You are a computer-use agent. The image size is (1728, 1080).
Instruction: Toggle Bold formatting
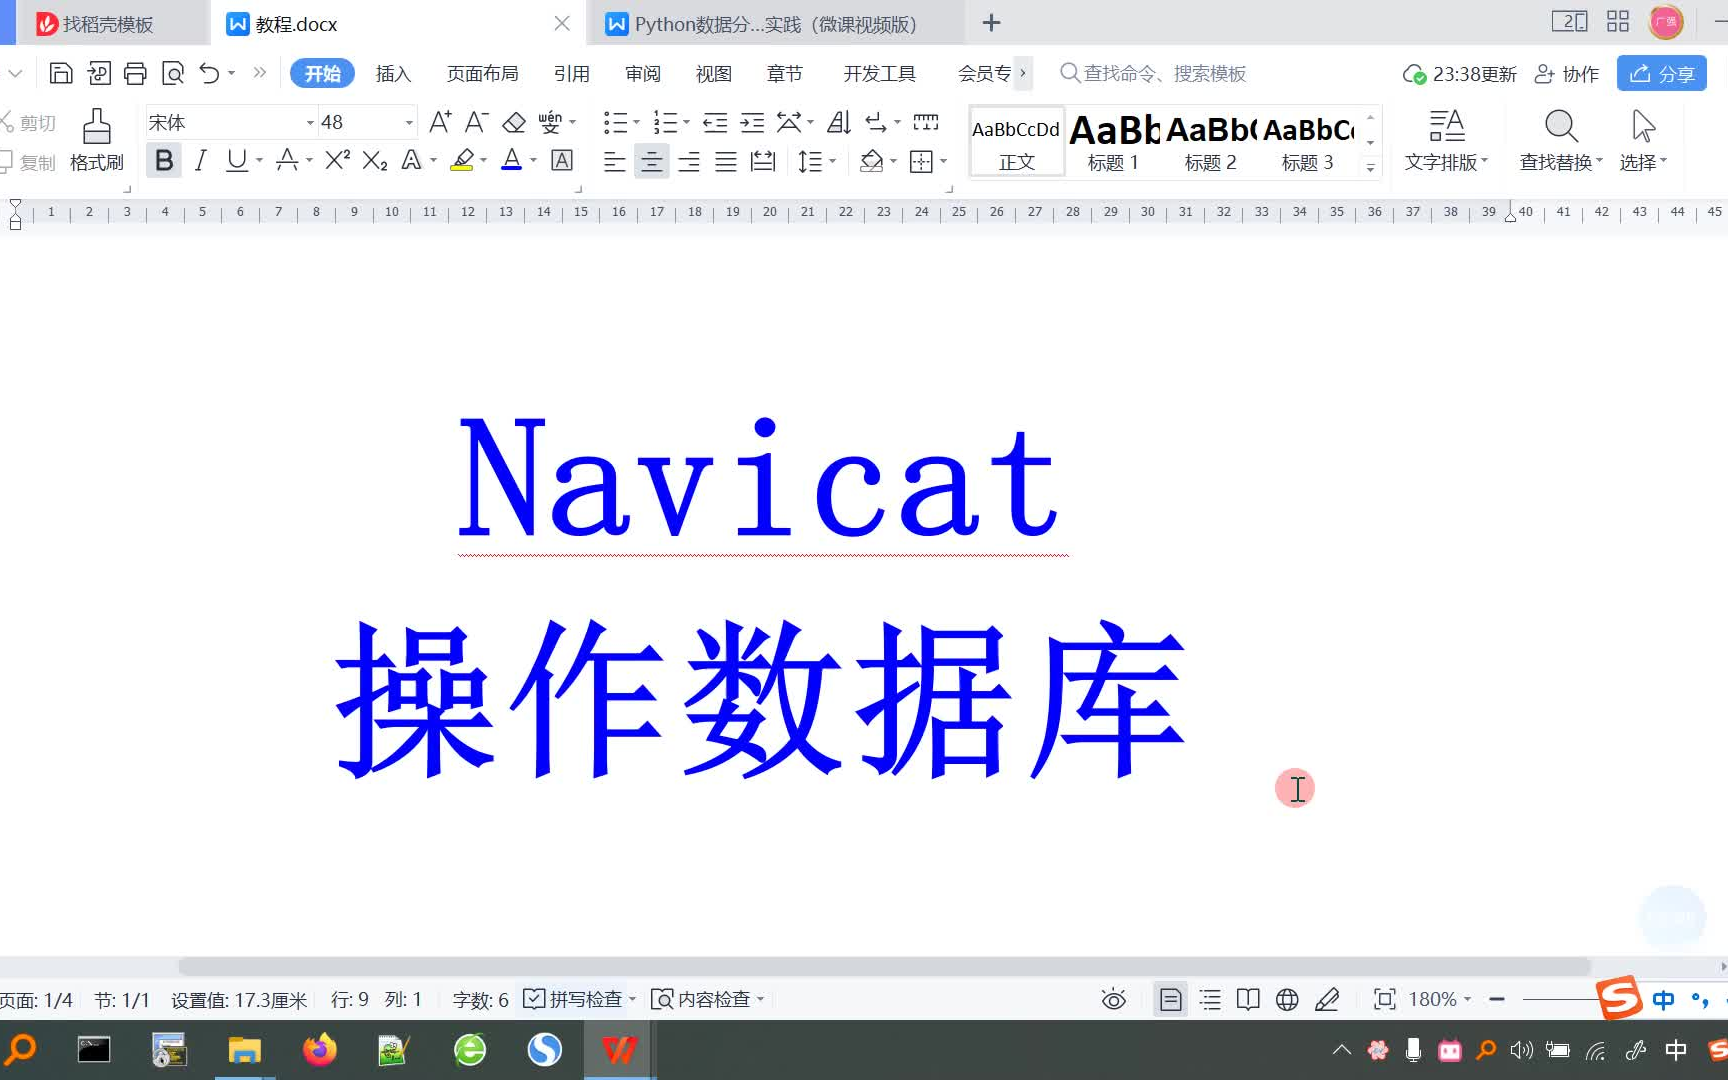(x=164, y=160)
